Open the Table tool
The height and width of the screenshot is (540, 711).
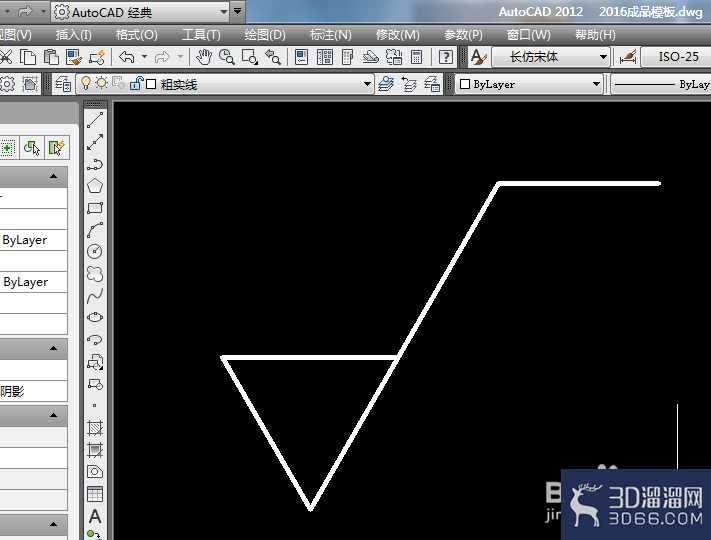click(95, 494)
